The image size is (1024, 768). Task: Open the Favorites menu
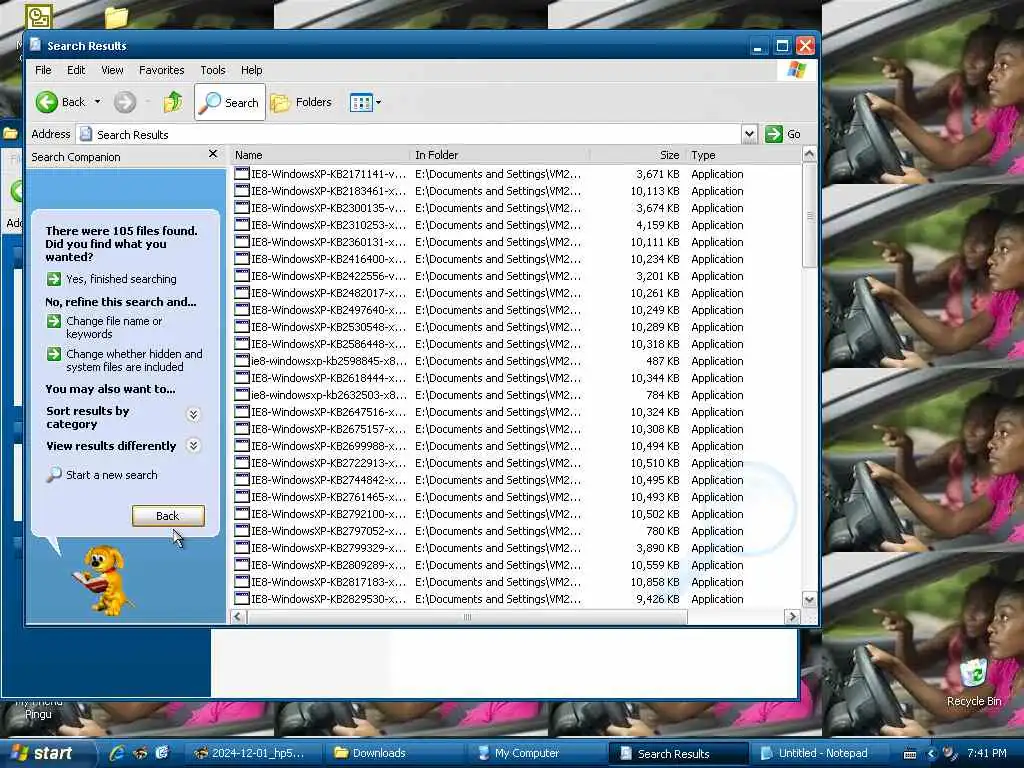161,70
